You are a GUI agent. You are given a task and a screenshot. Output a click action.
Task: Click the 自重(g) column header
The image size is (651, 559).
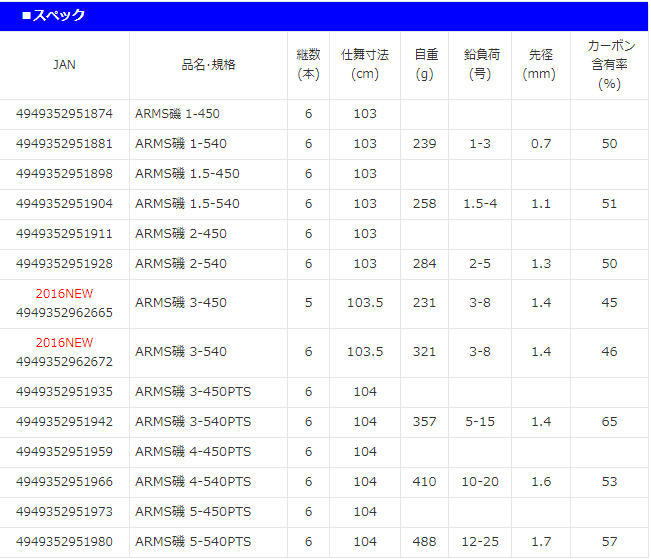click(425, 64)
